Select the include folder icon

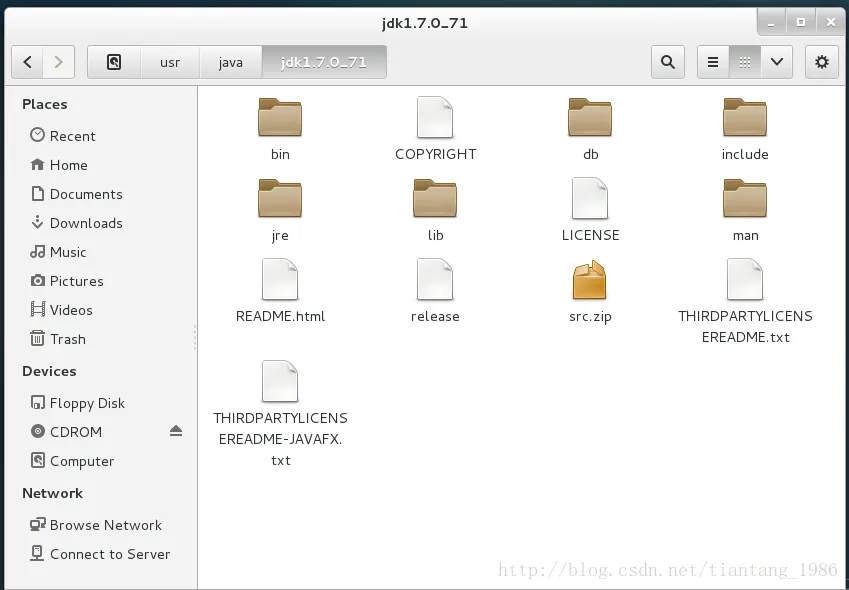click(x=745, y=117)
